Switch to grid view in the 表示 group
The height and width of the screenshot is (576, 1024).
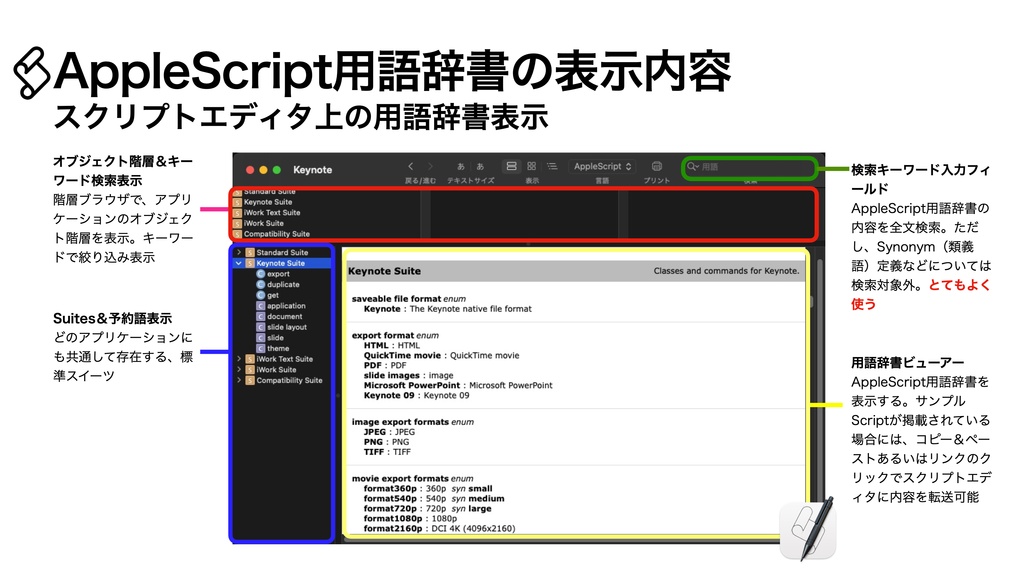coord(531,166)
